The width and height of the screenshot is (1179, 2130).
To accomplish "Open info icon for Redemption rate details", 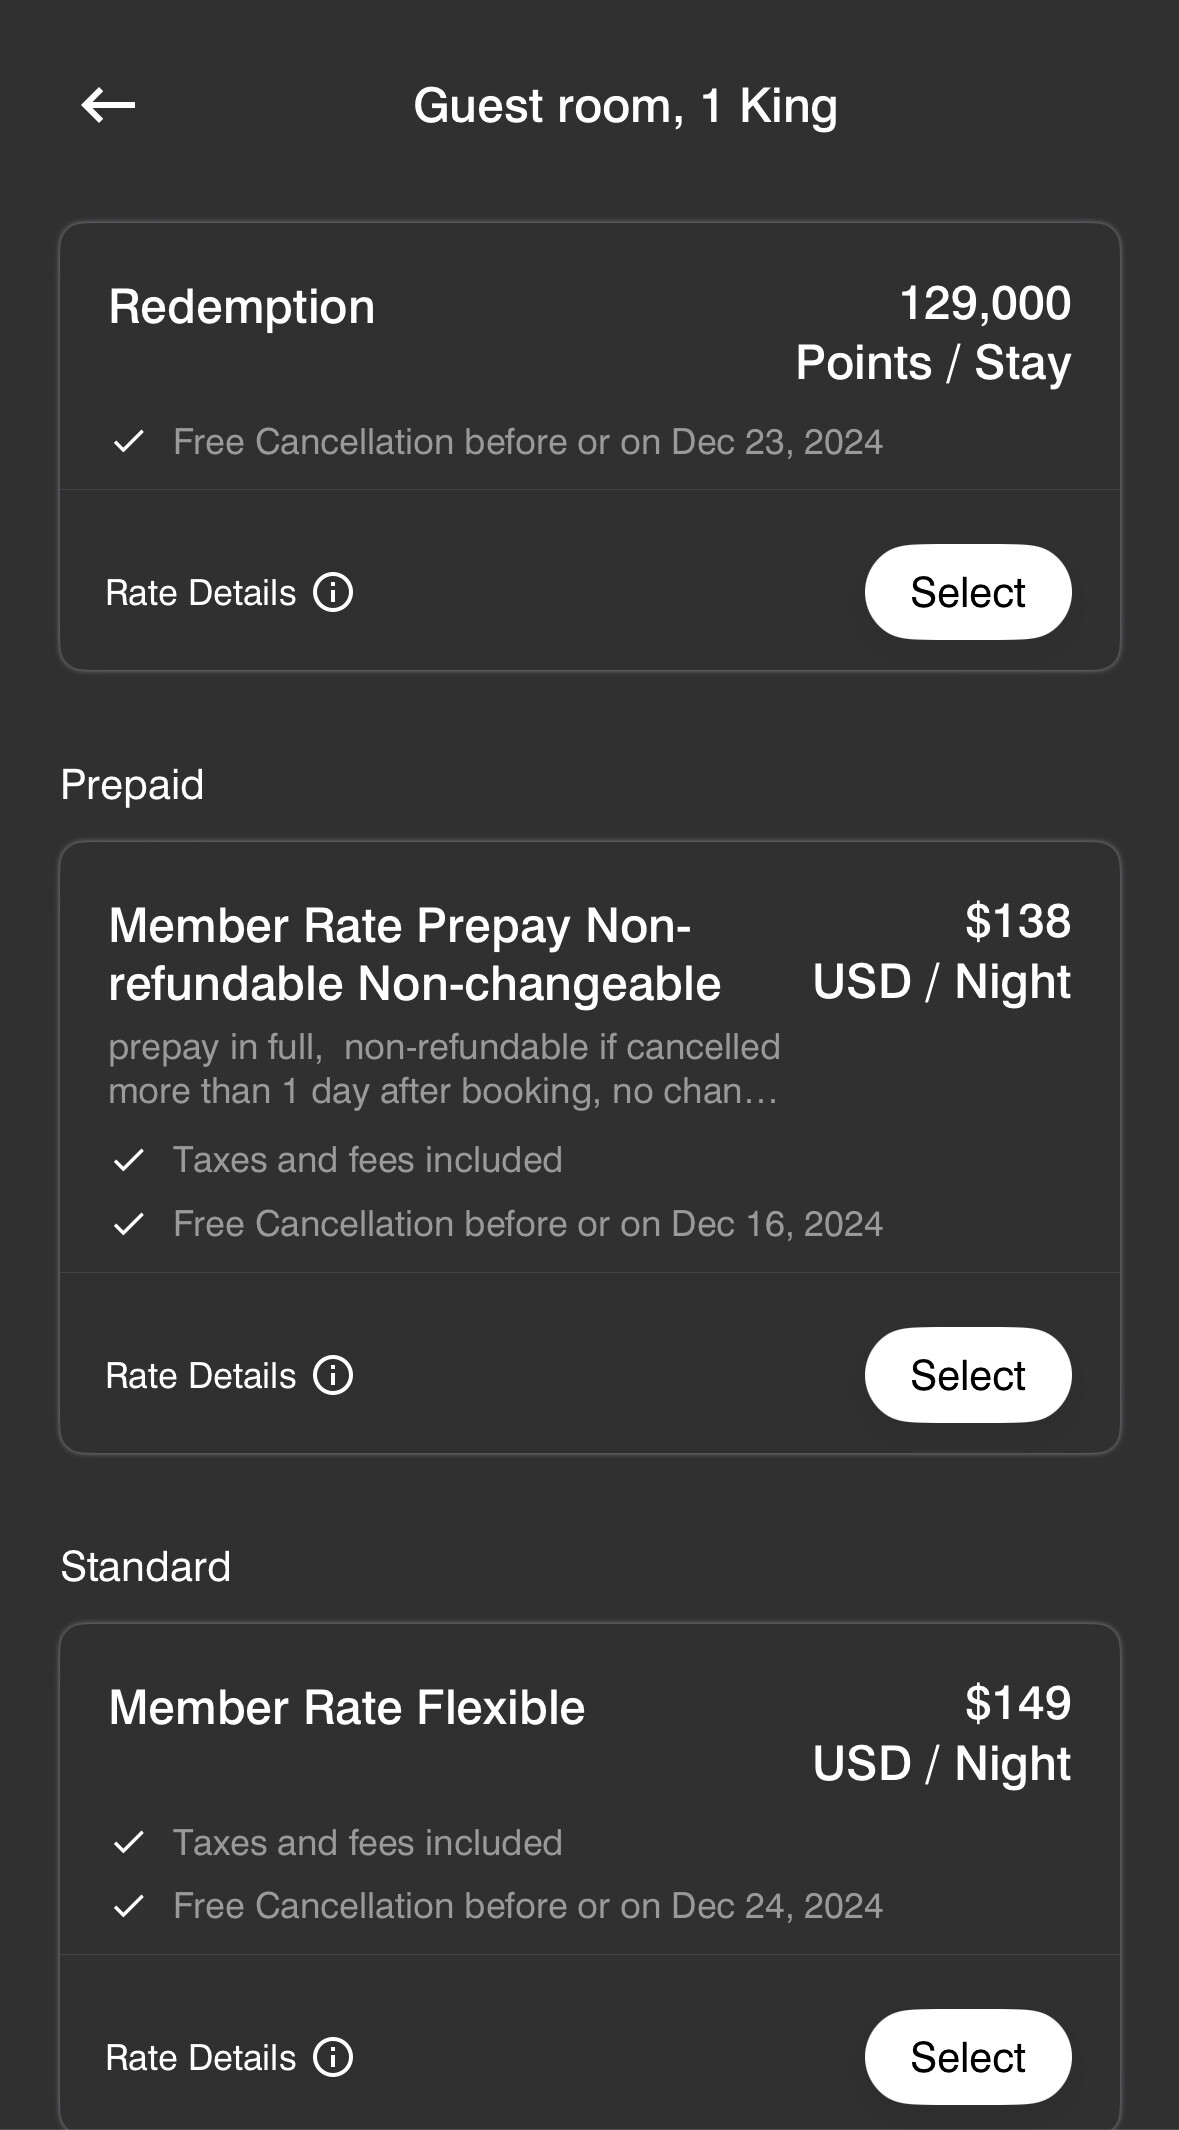I will pyautogui.click(x=333, y=593).
